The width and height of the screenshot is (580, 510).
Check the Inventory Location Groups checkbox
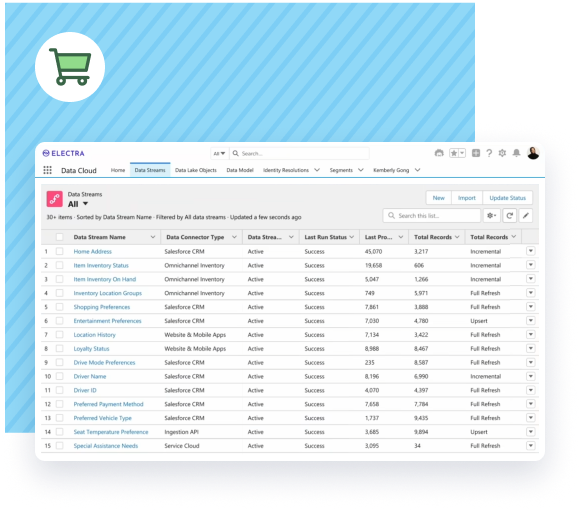(x=59, y=293)
